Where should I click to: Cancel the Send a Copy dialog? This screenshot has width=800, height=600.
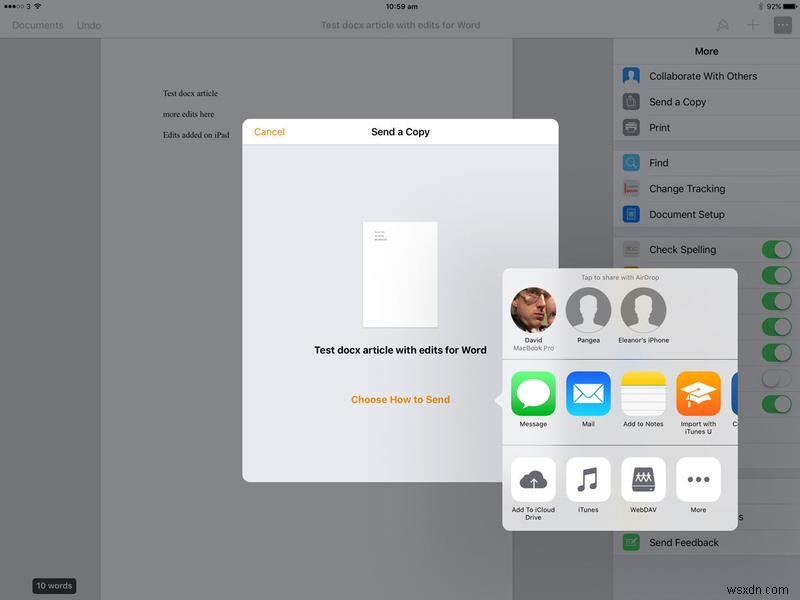pos(269,131)
